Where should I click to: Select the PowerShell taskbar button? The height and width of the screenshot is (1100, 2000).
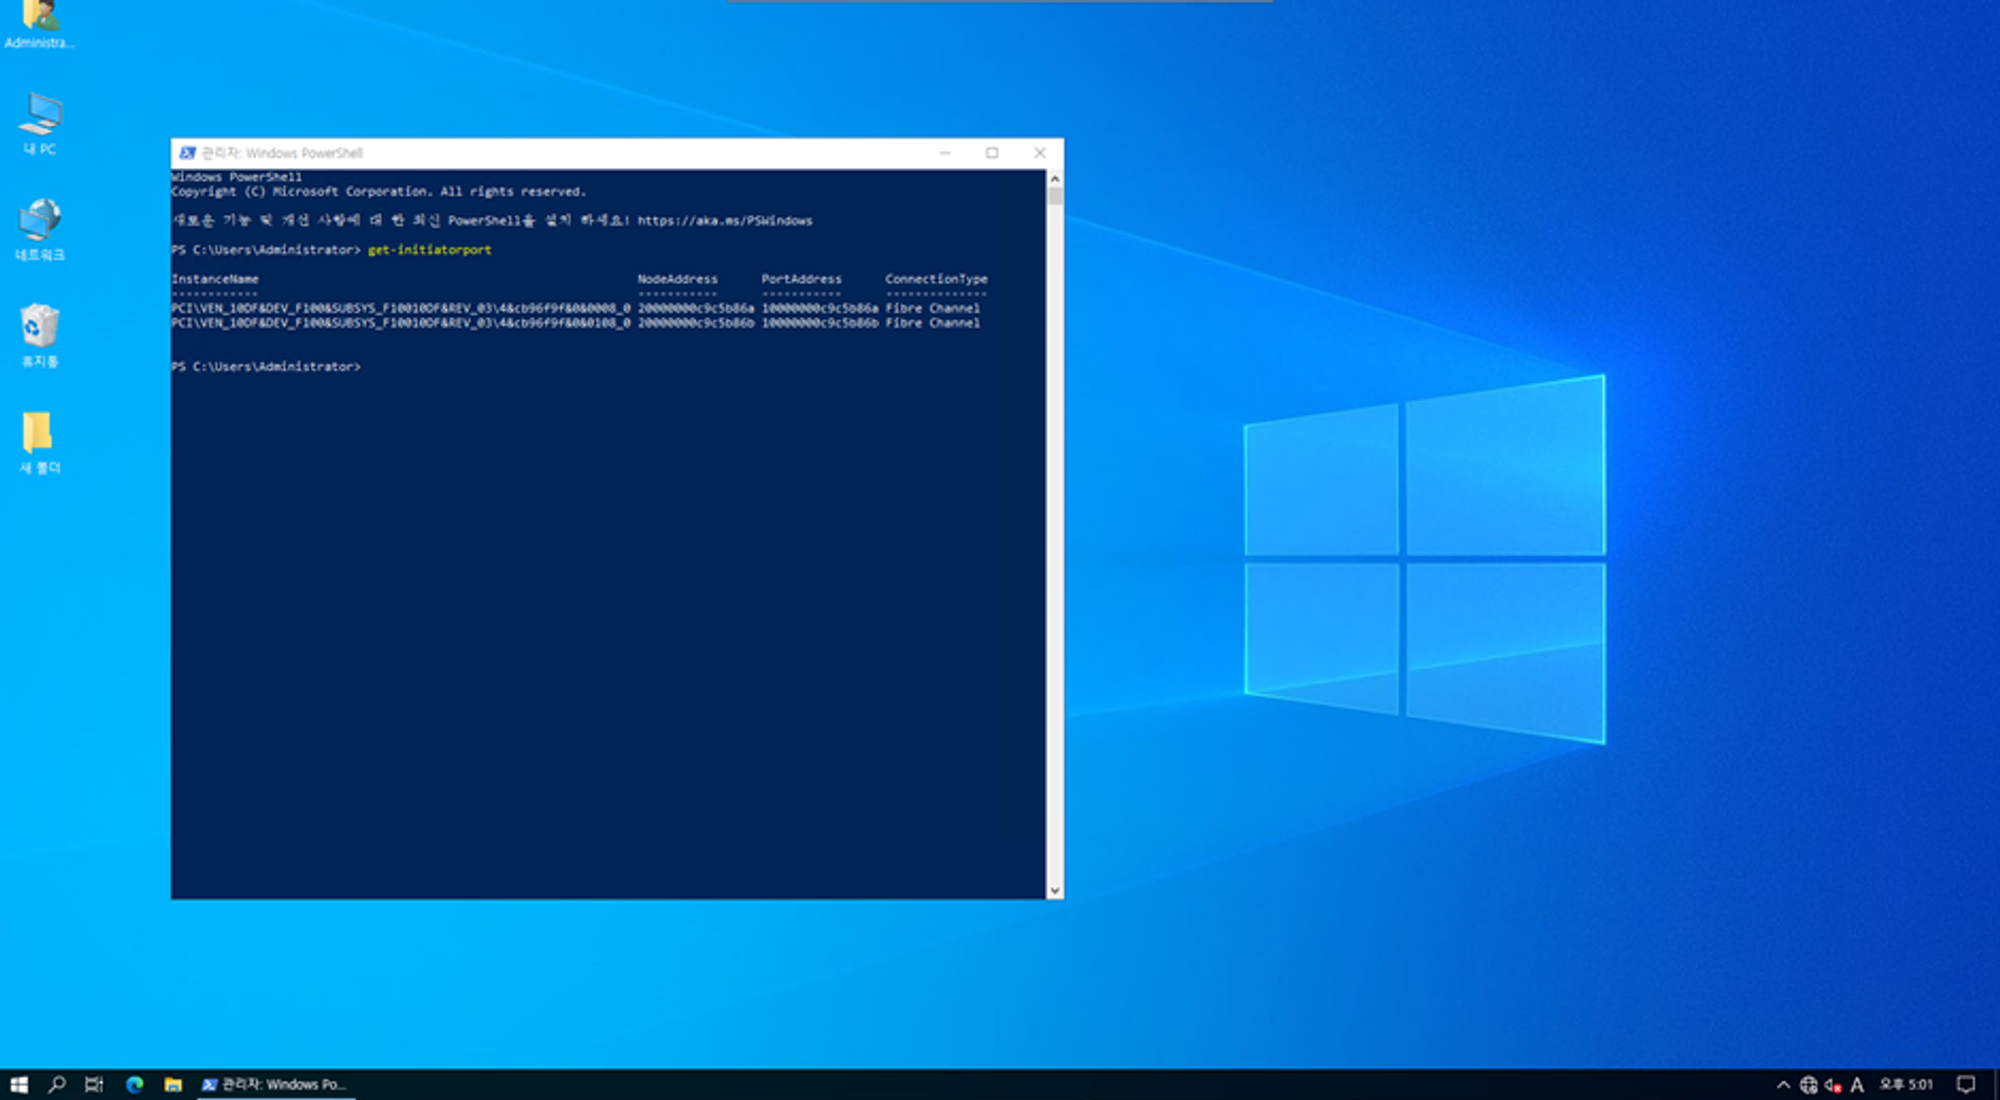click(275, 1084)
